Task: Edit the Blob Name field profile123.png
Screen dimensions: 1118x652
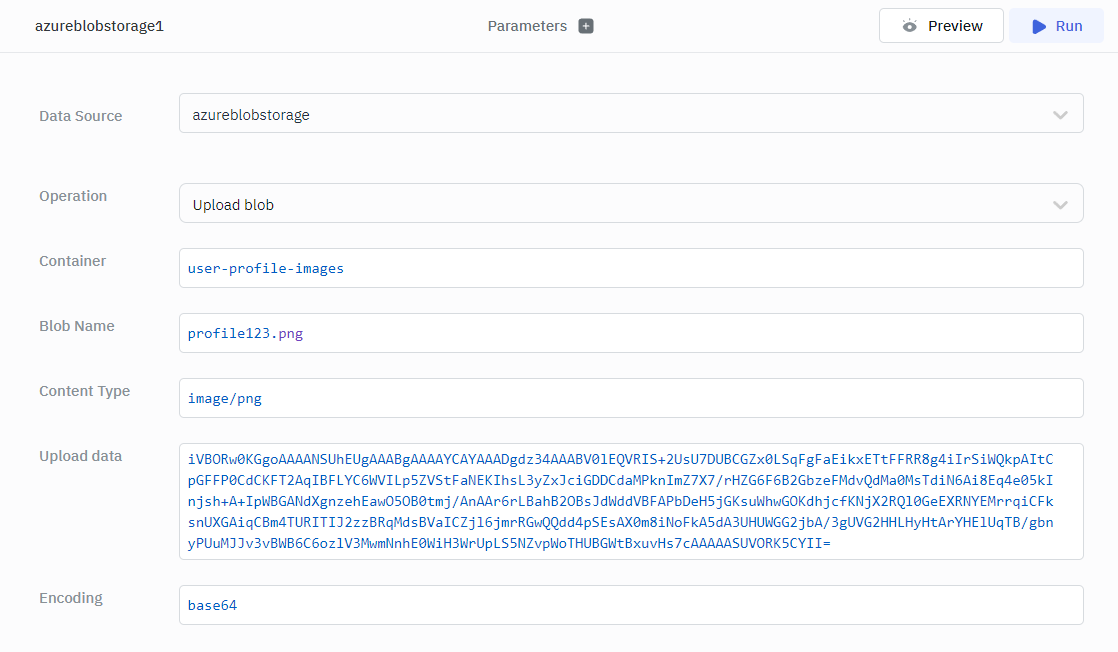Action: coord(630,333)
